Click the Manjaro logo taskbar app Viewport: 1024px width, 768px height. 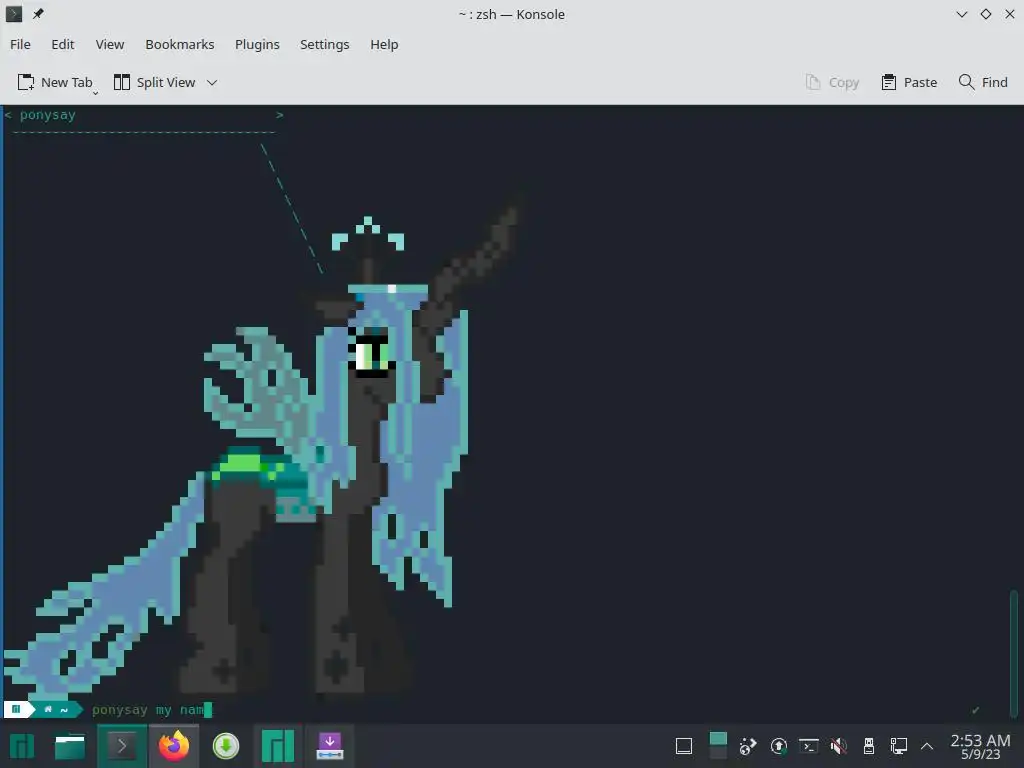(x=278, y=746)
